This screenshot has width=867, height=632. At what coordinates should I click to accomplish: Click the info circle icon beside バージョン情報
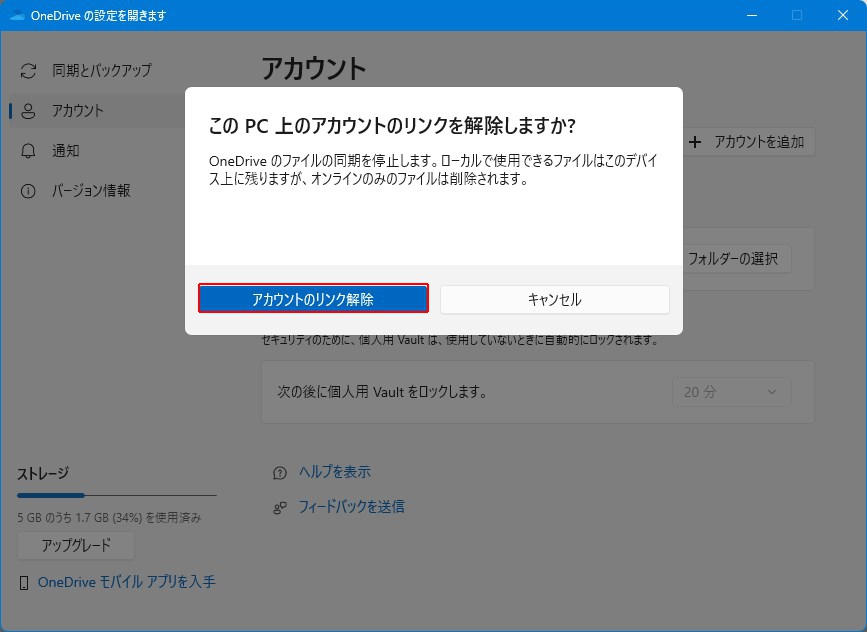(28, 191)
